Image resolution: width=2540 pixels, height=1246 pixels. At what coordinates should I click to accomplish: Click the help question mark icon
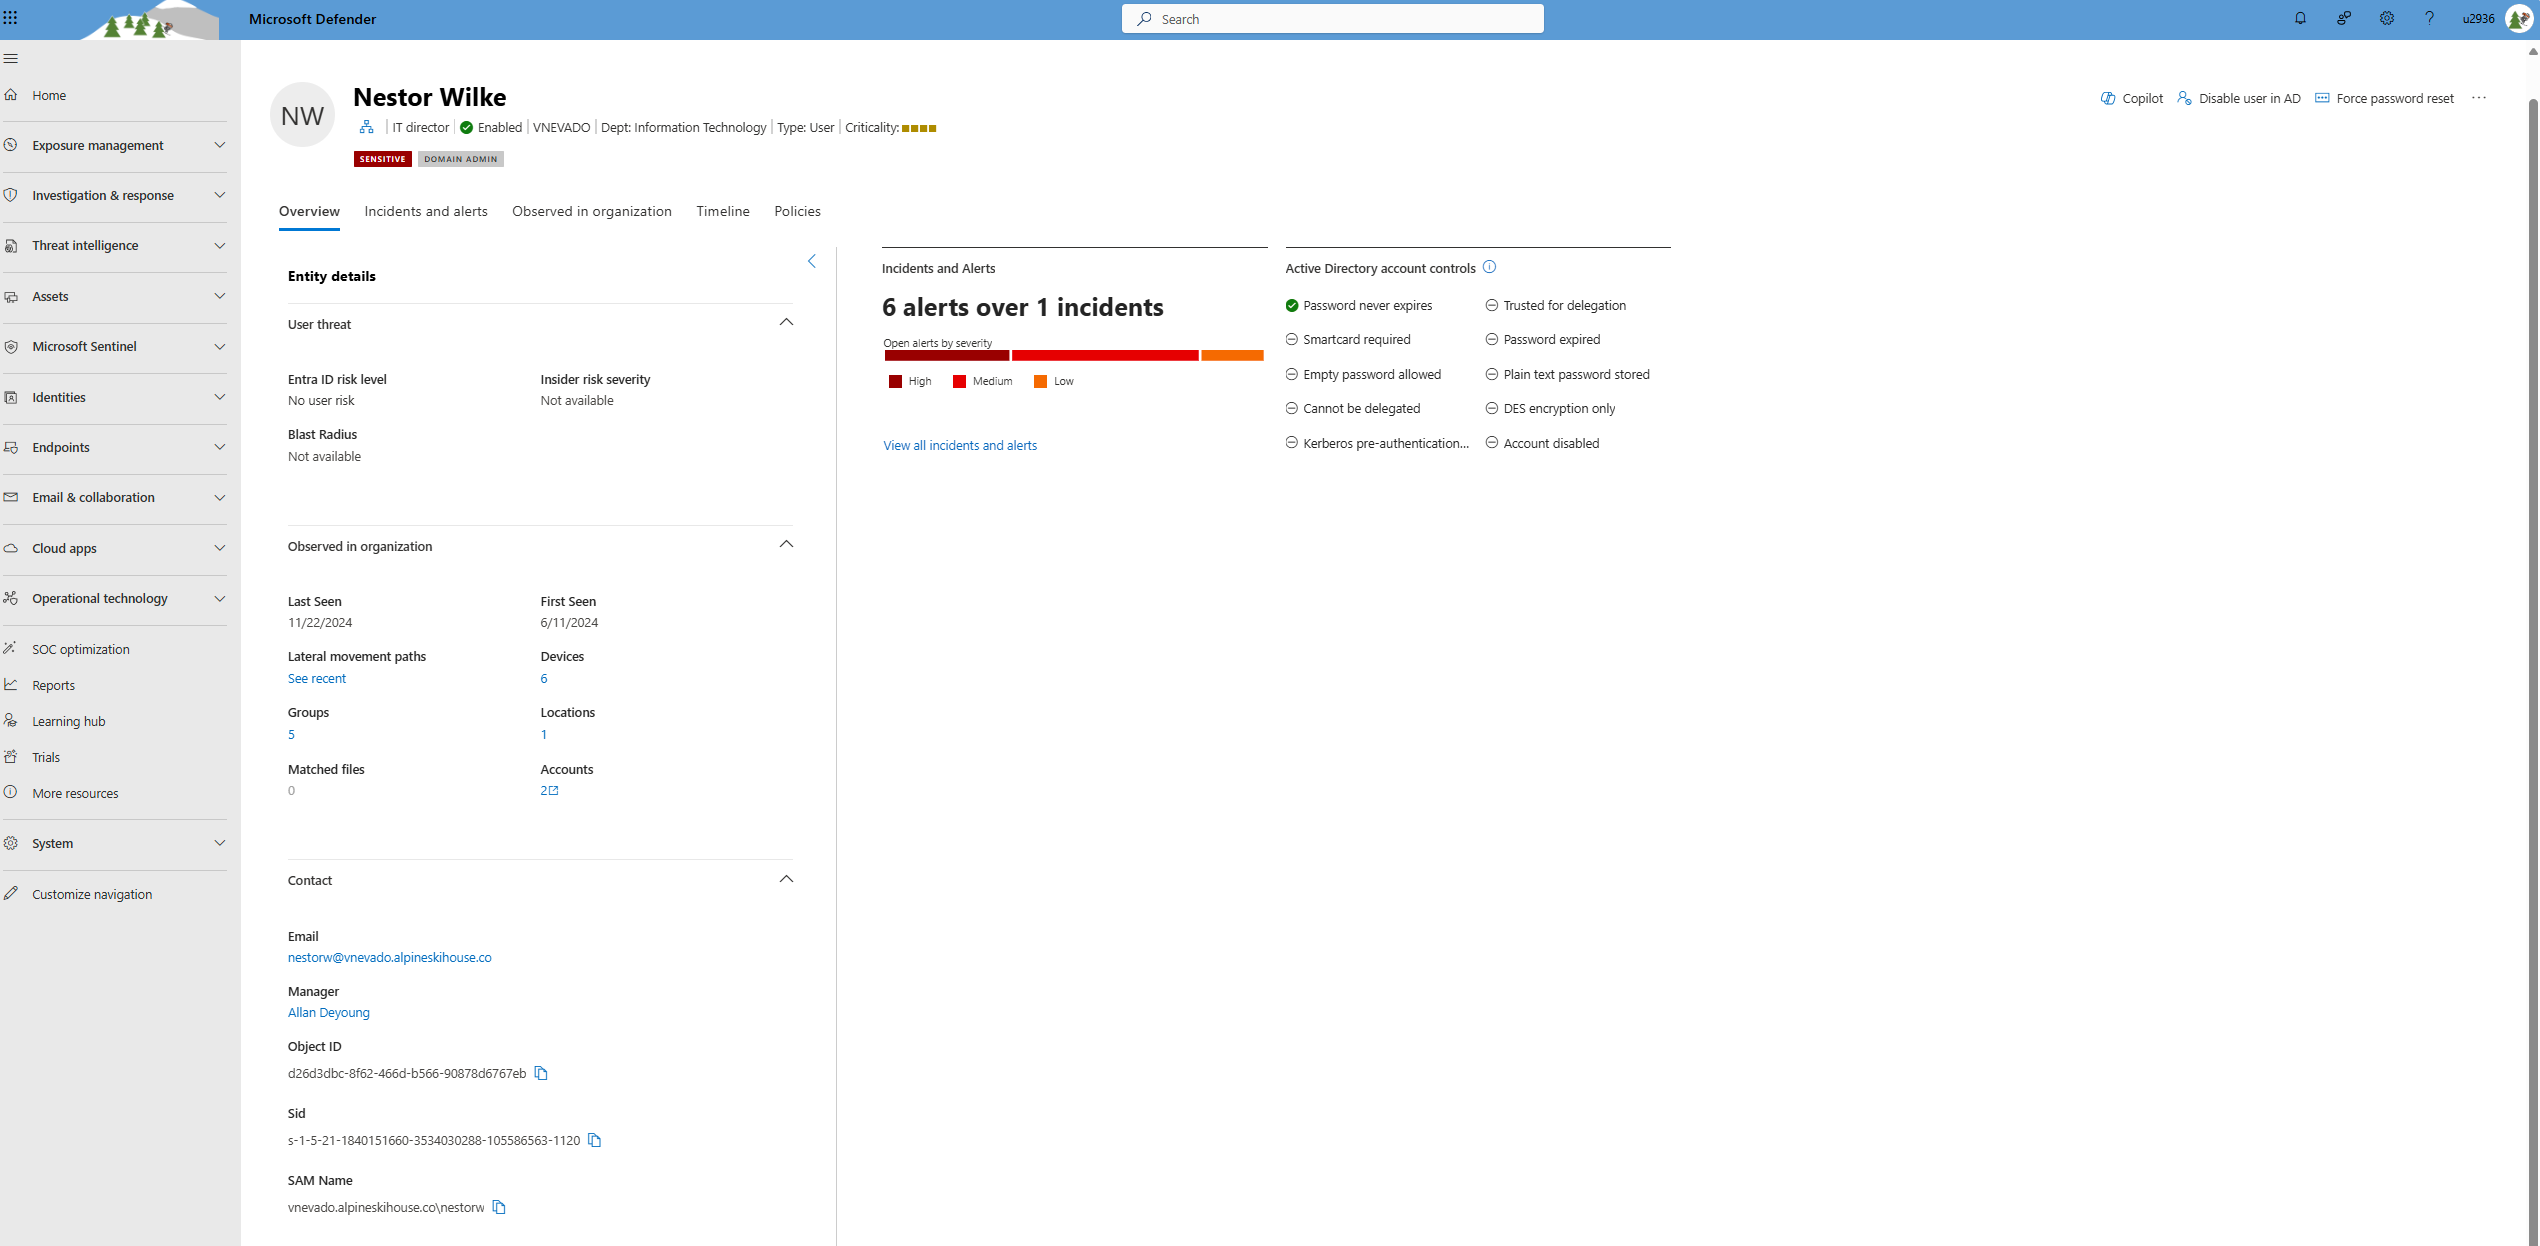click(2427, 19)
